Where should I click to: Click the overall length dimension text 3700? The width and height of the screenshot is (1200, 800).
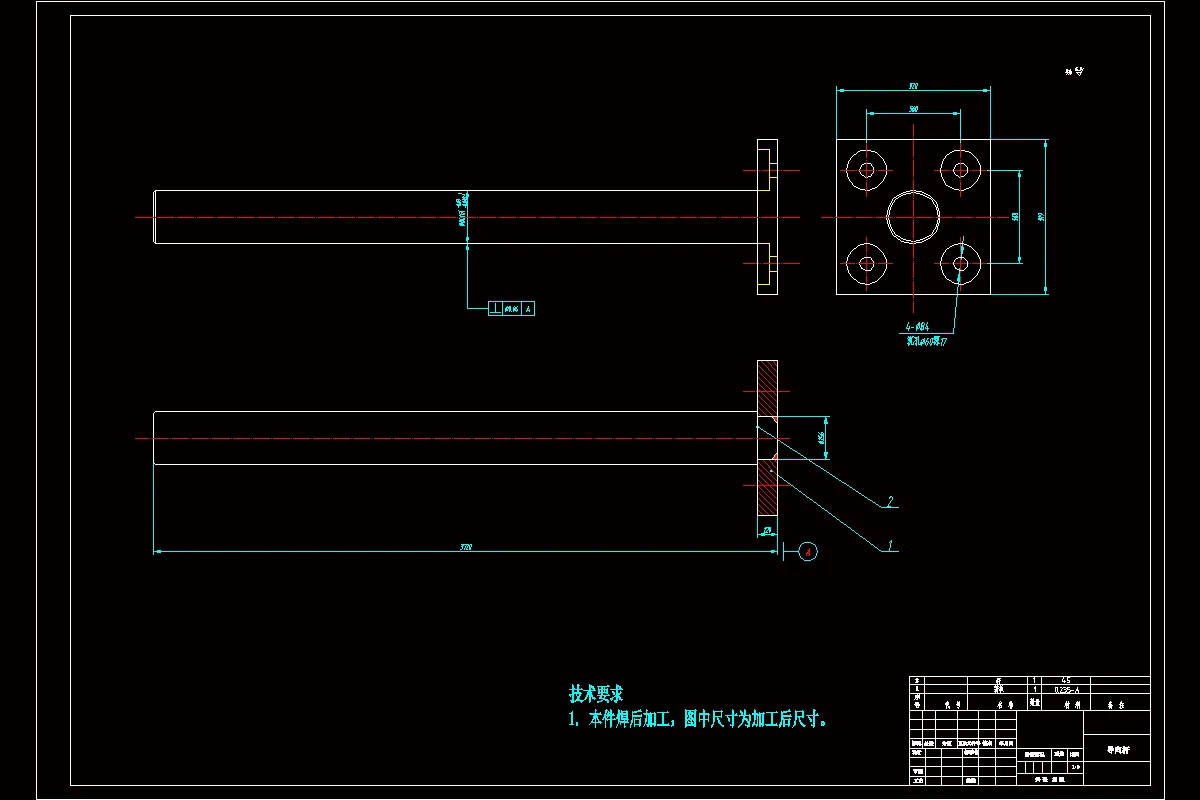click(x=466, y=547)
